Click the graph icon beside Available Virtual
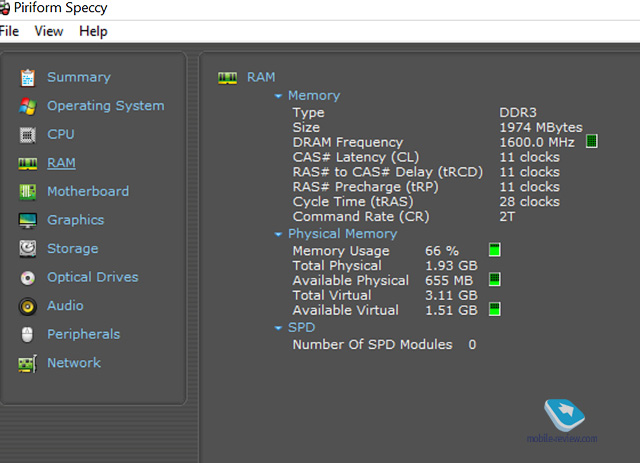Screen dimensions: 640x463 click(x=495, y=309)
